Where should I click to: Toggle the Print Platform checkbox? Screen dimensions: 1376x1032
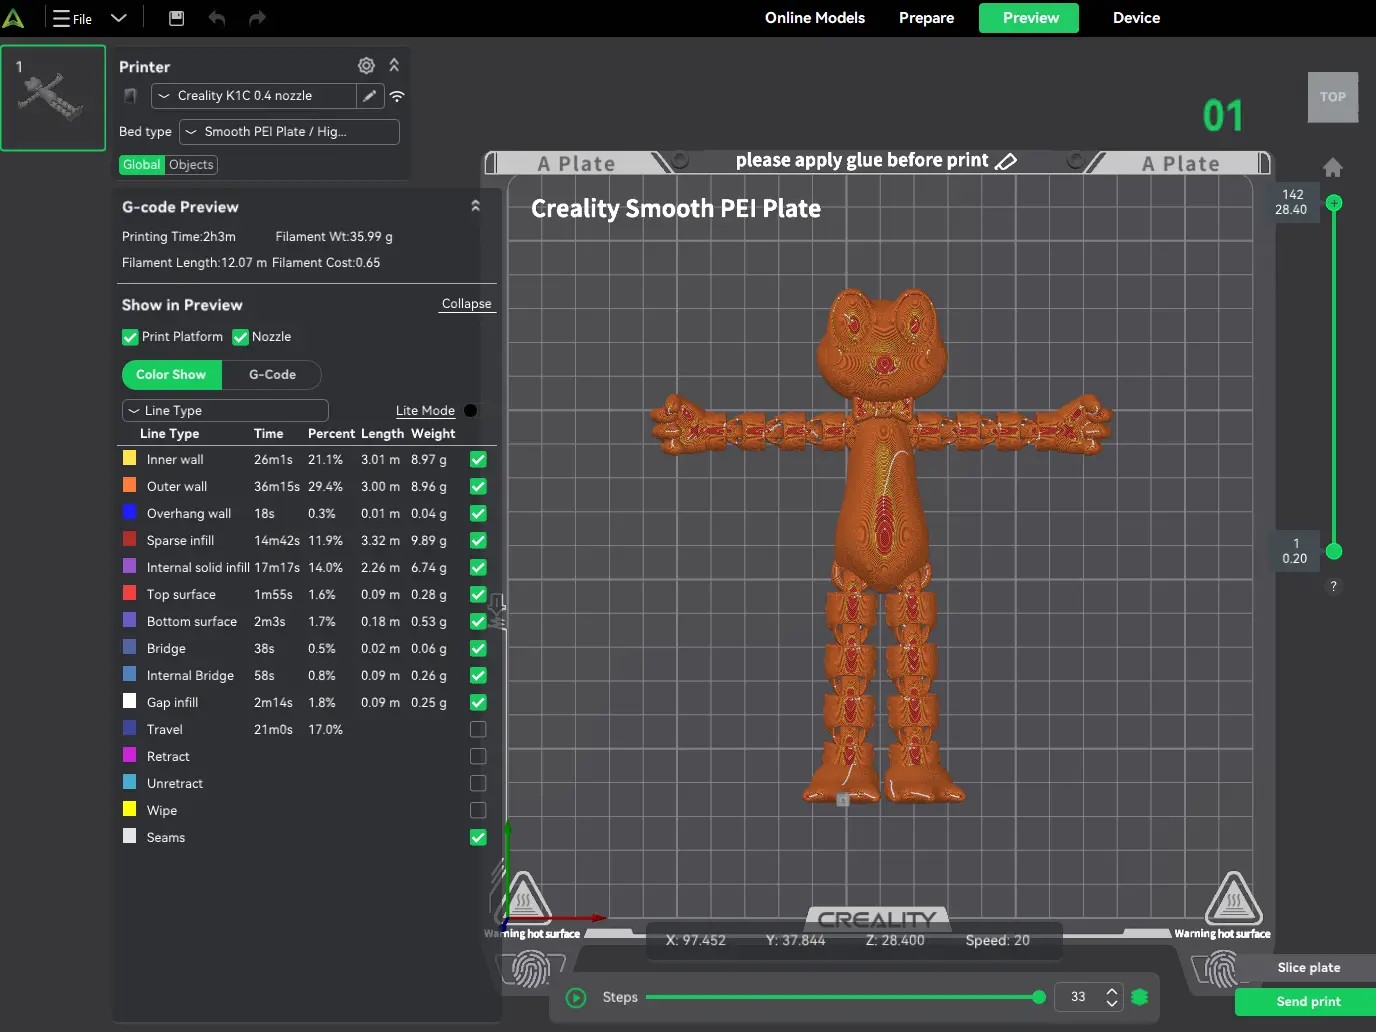pos(130,337)
